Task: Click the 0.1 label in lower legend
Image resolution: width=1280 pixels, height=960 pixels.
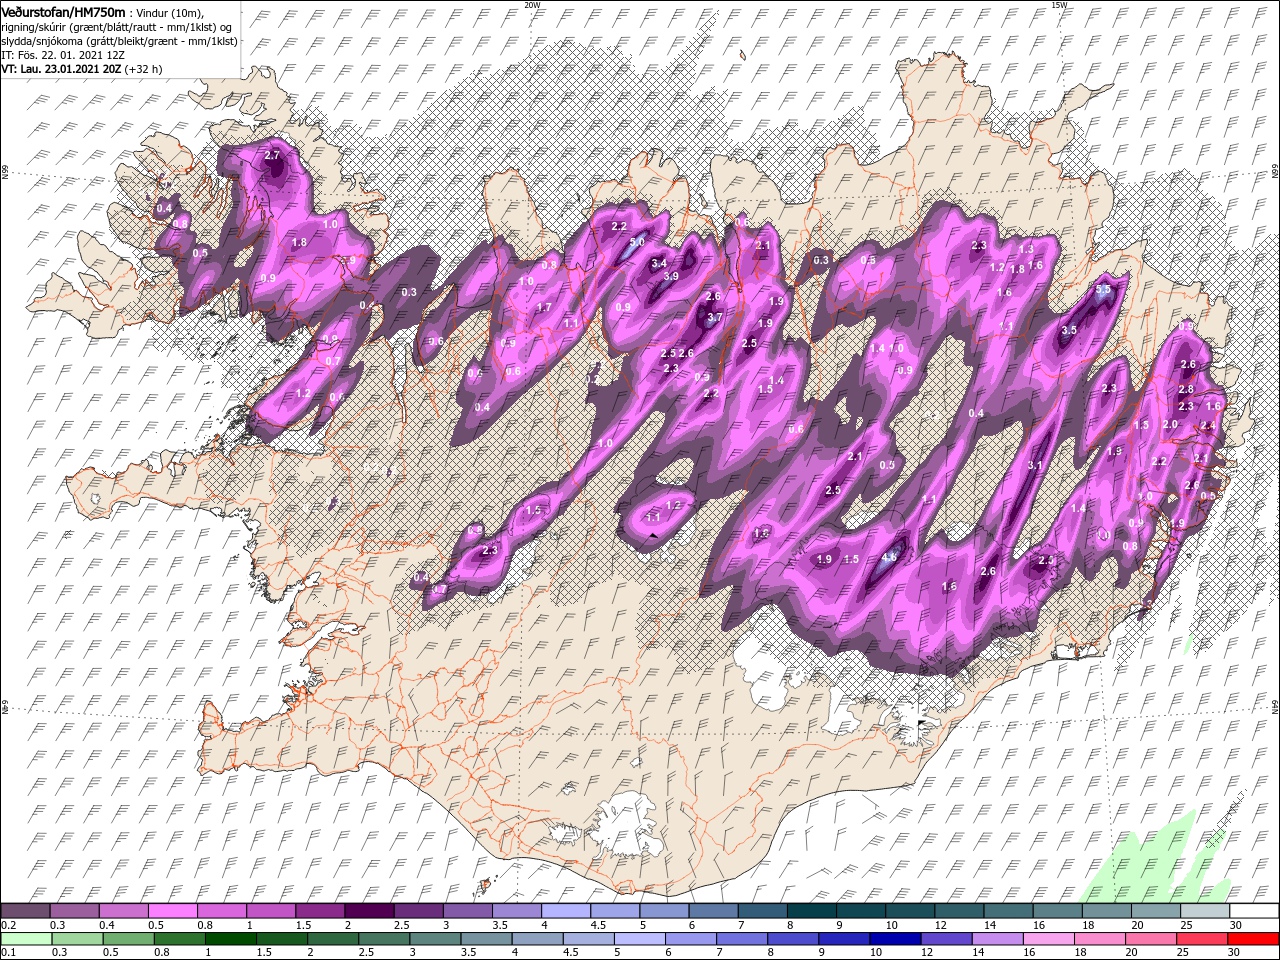Action: pyautogui.click(x=8, y=954)
